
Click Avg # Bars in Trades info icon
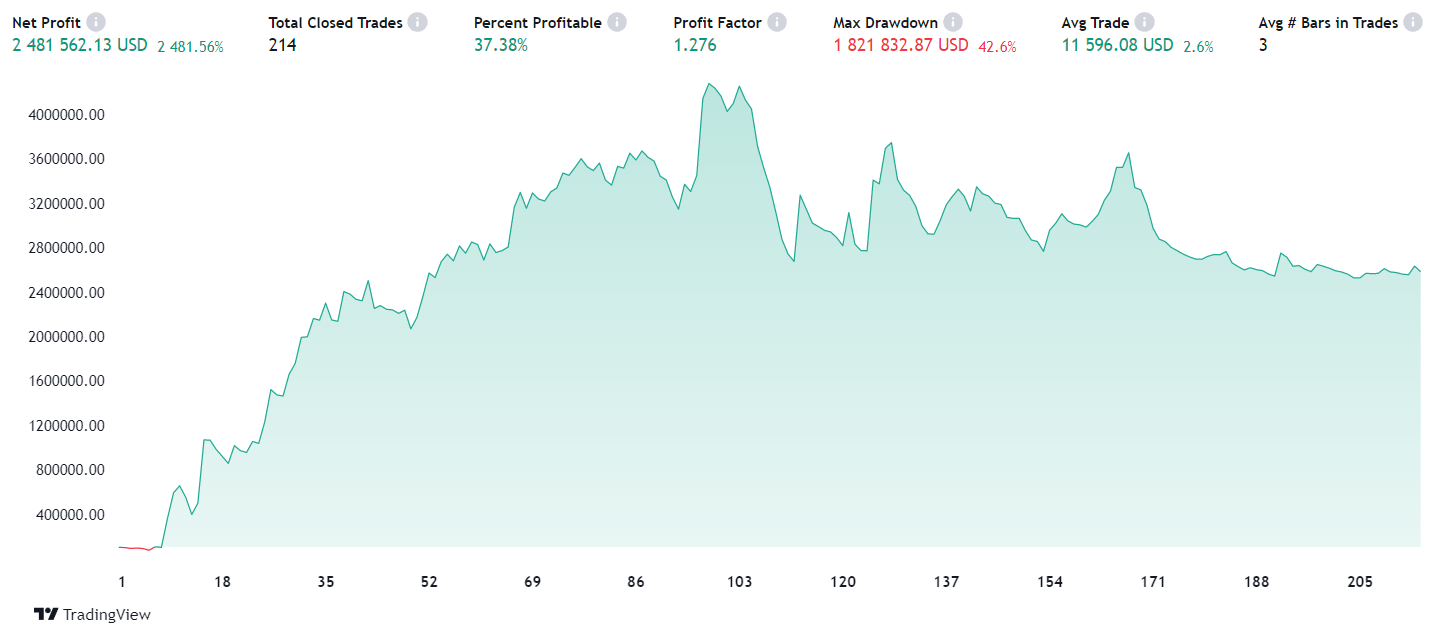point(1413,22)
